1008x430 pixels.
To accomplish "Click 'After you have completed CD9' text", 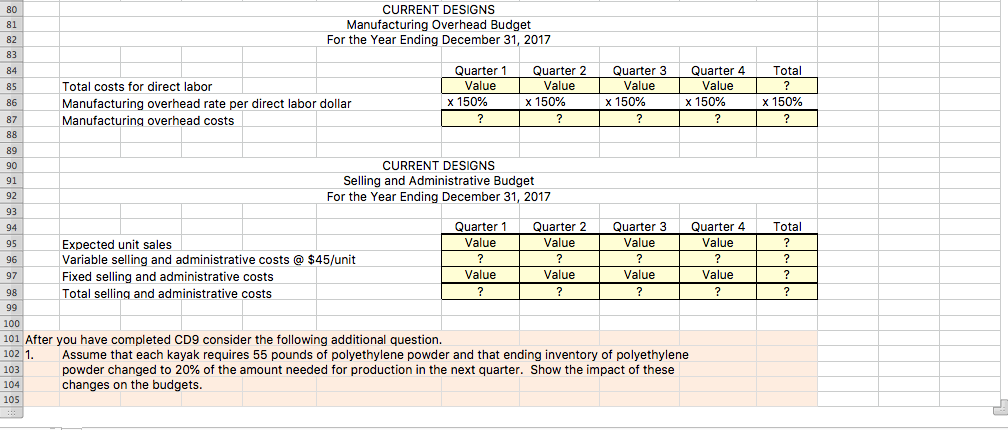I will tap(233, 339).
